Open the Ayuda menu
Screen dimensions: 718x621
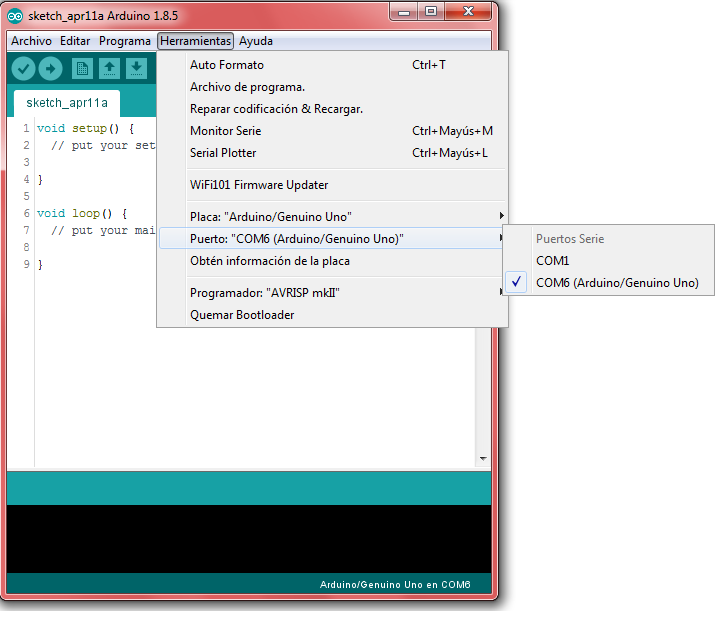(256, 41)
